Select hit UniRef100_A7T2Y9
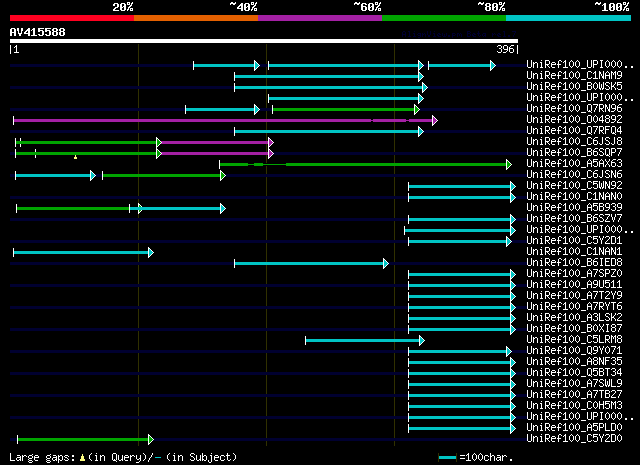This screenshot has height=465, width=640. pos(574,296)
